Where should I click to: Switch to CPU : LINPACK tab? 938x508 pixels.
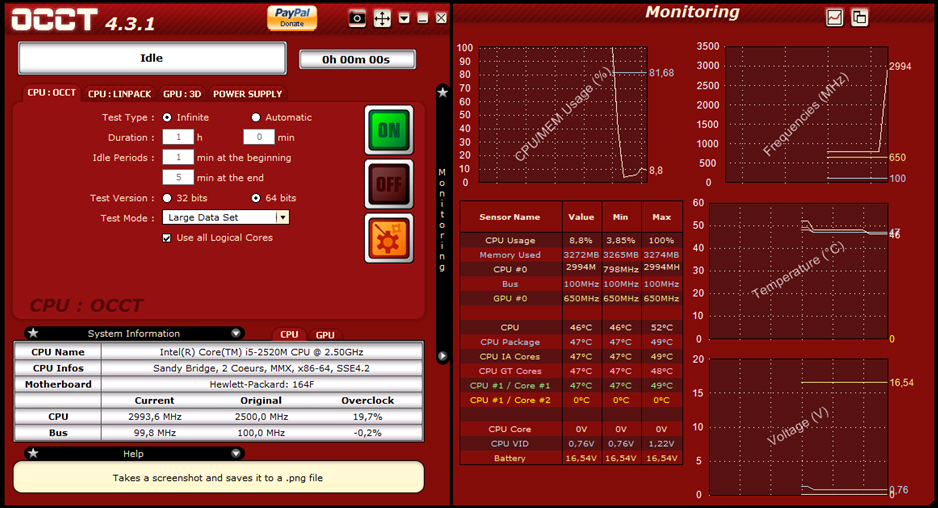point(120,94)
